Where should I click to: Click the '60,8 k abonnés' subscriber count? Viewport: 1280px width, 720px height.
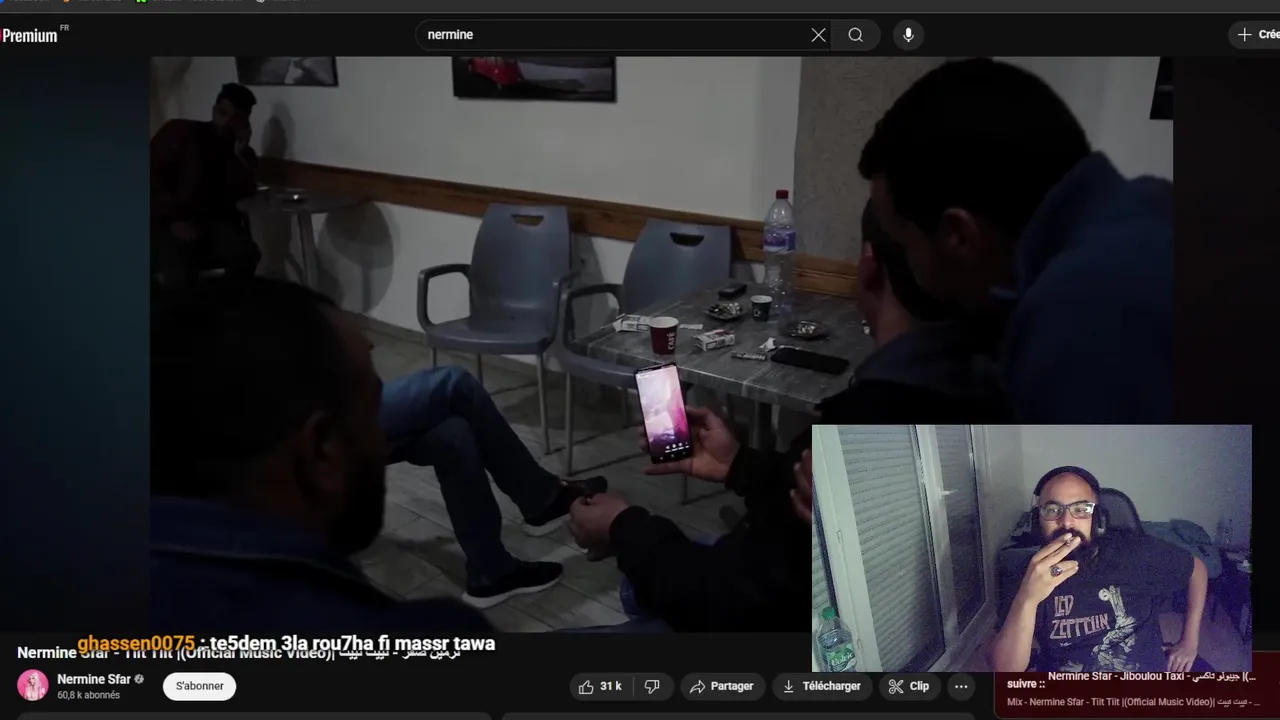click(88, 695)
